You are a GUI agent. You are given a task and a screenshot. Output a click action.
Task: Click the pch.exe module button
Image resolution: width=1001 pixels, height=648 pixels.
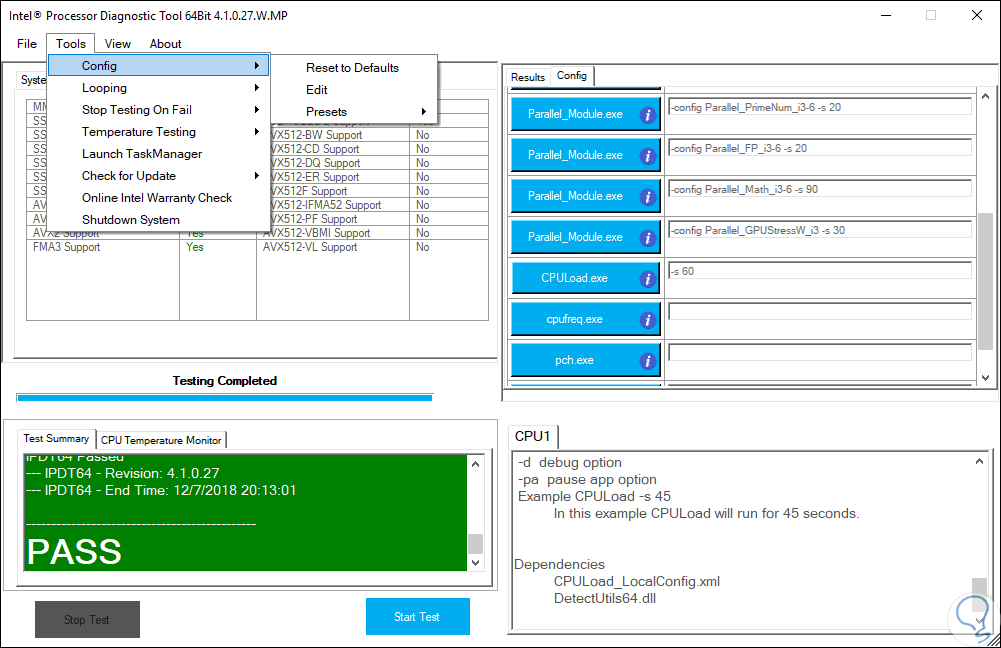coord(585,360)
